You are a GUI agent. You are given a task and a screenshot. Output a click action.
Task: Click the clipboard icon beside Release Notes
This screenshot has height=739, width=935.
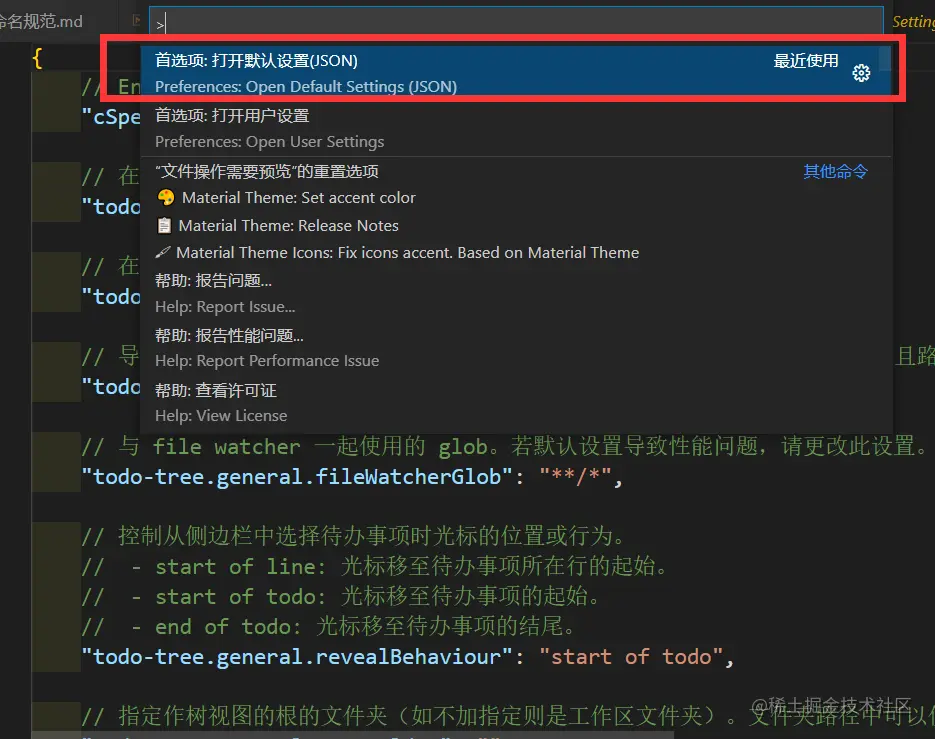coord(164,225)
